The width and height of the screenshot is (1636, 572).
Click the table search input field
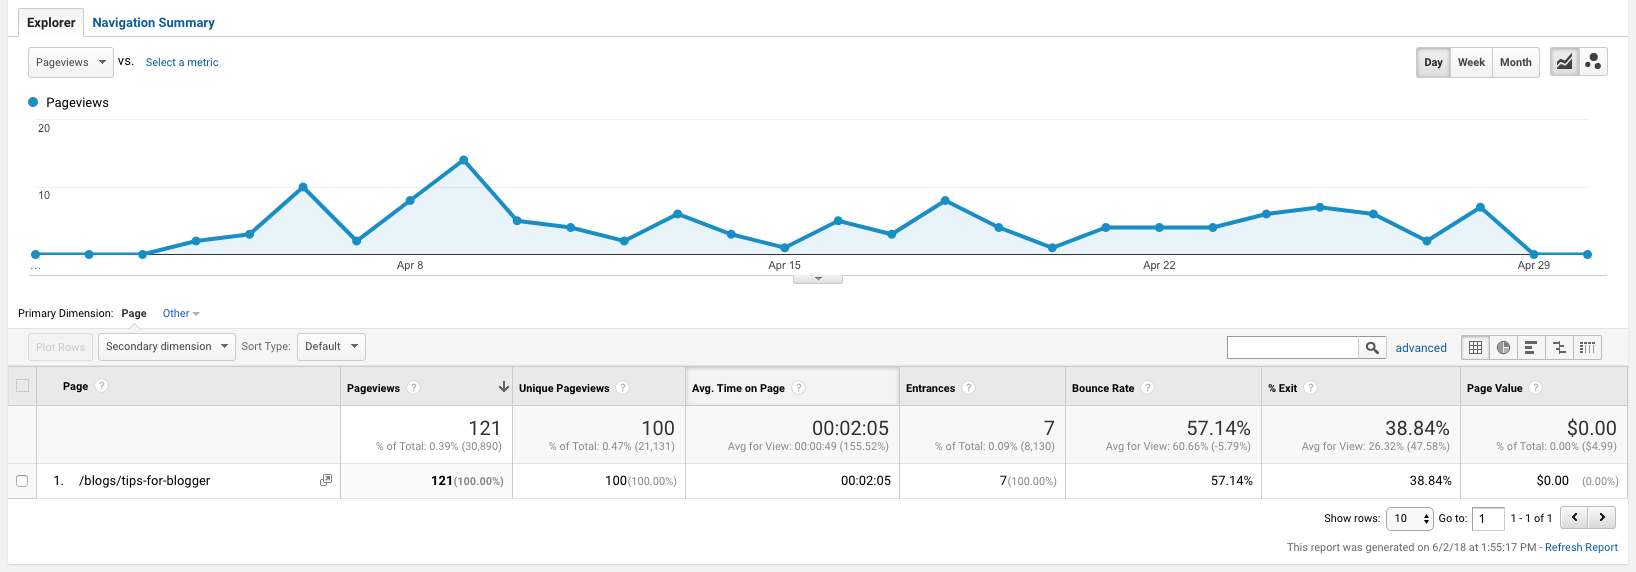(x=1292, y=347)
